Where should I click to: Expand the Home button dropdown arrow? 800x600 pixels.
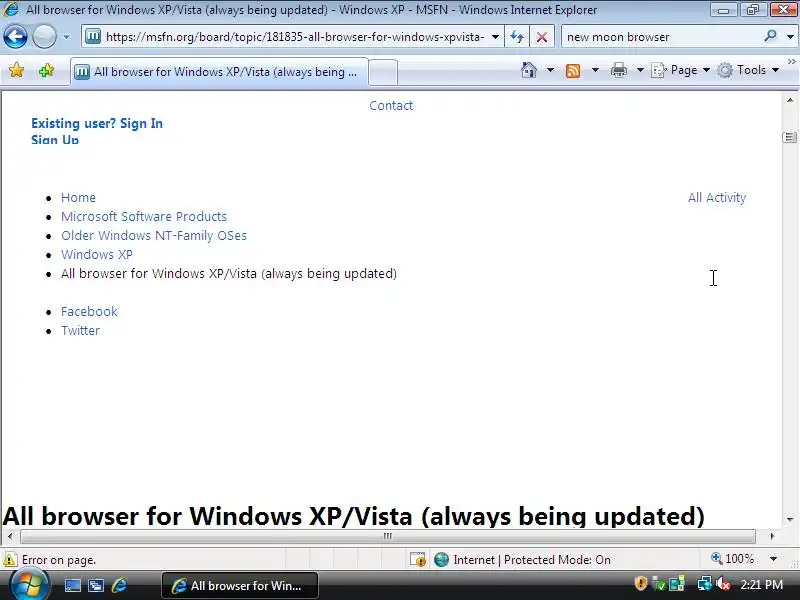click(x=550, y=70)
